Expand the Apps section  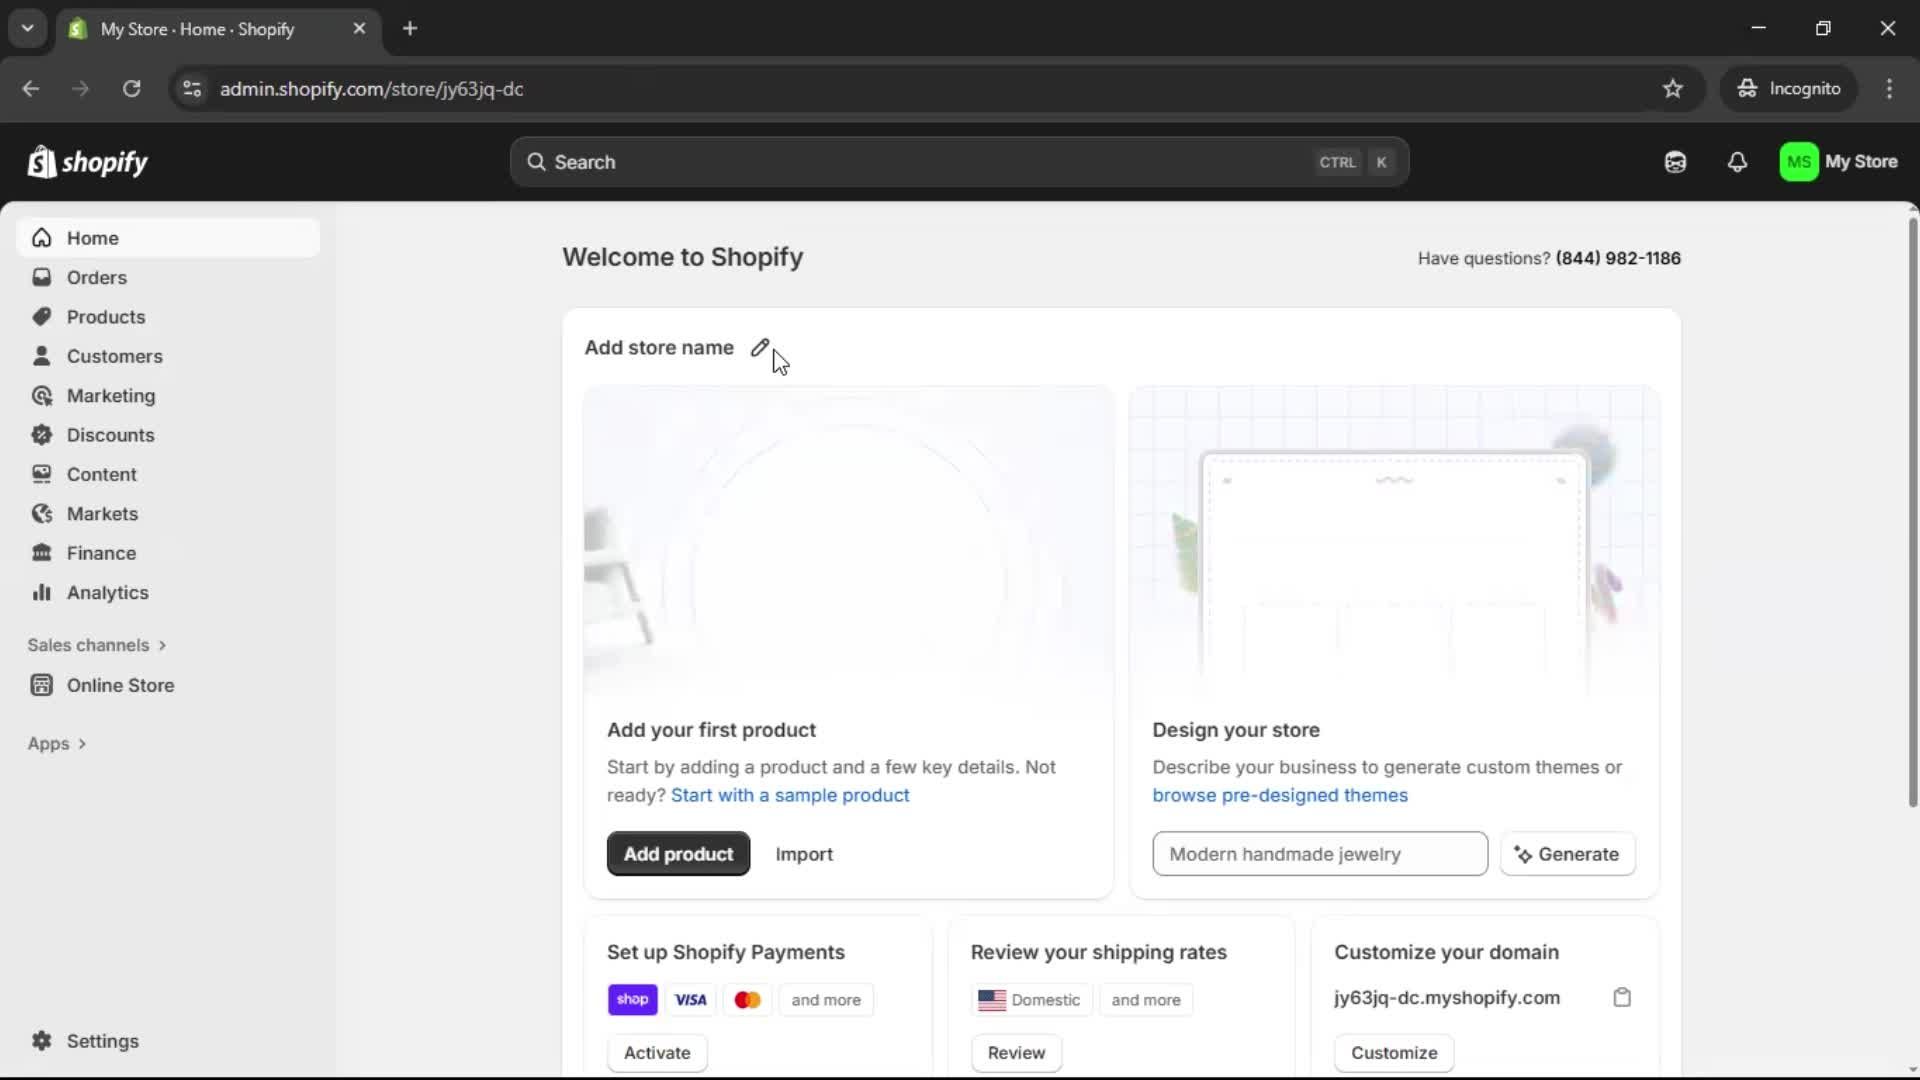57,744
